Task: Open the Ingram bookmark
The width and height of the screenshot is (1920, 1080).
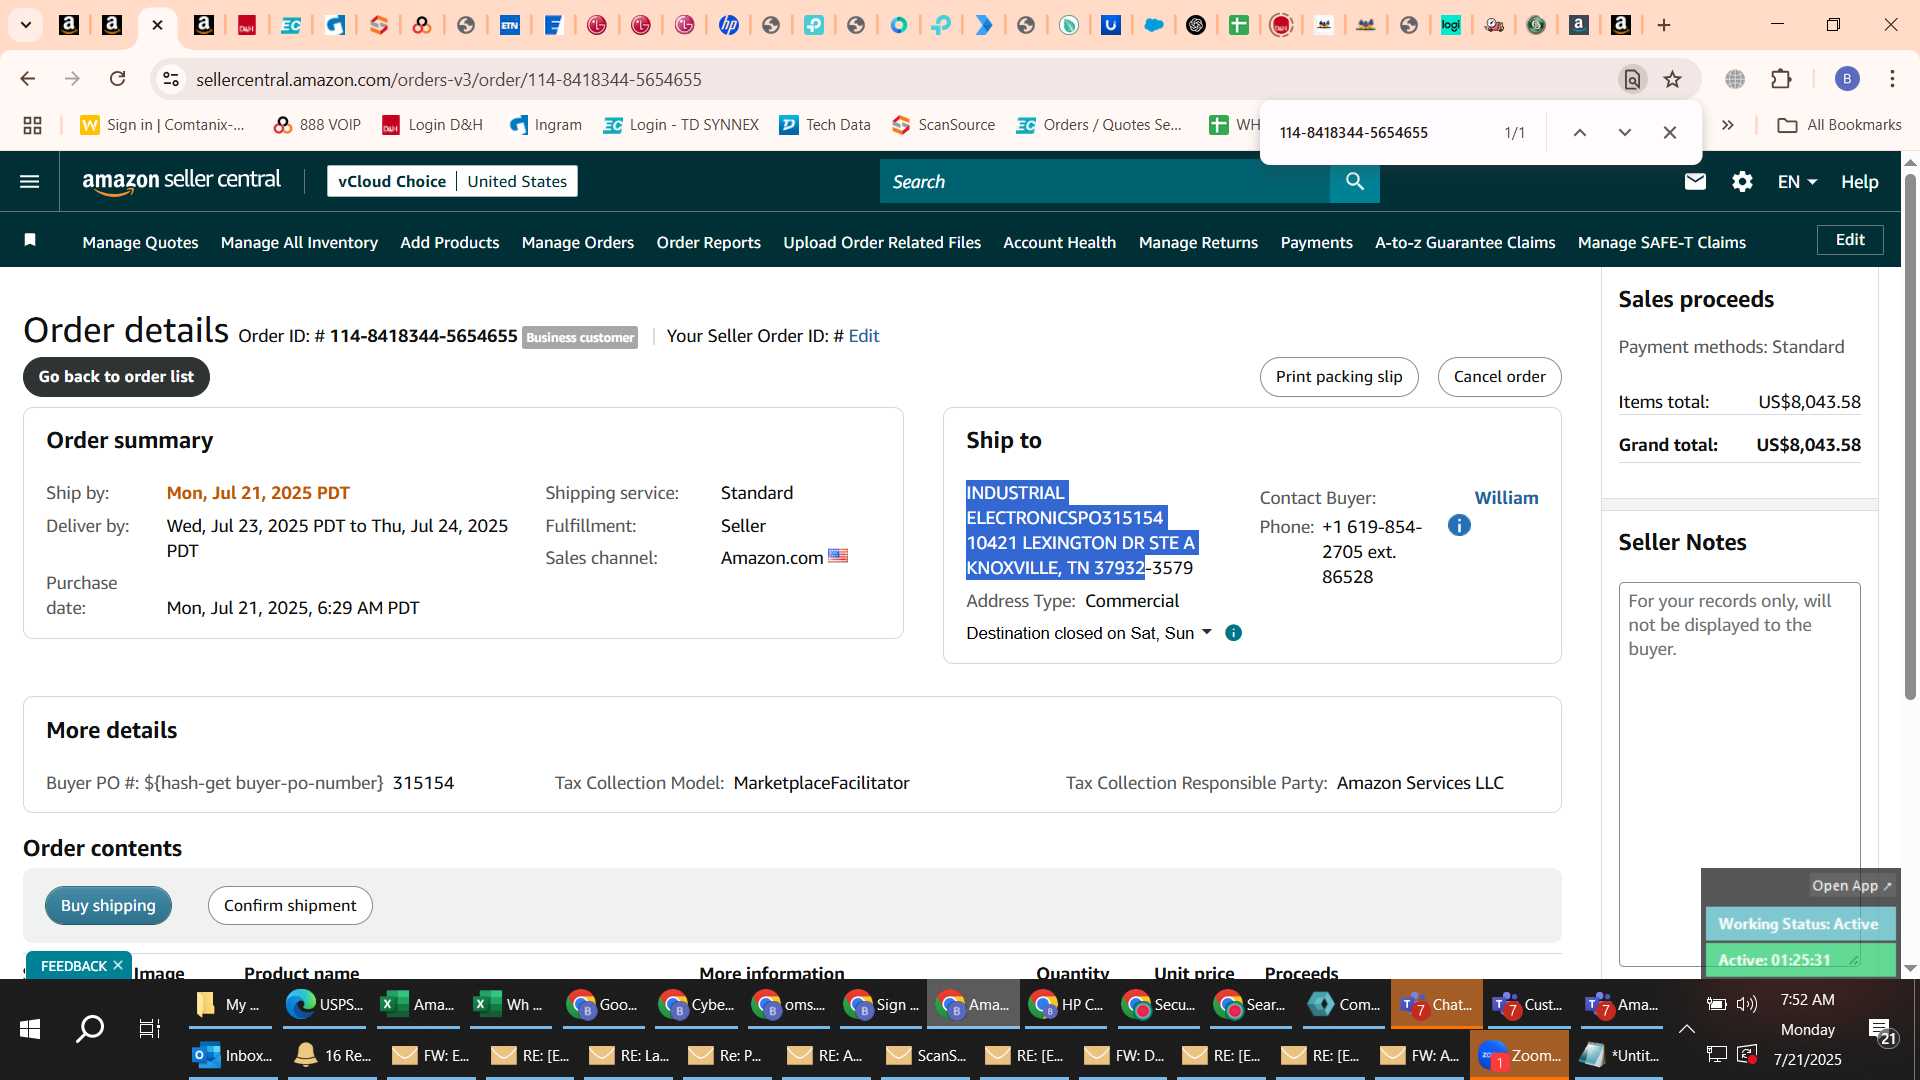Action: pyautogui.click(x=546, y=125)
